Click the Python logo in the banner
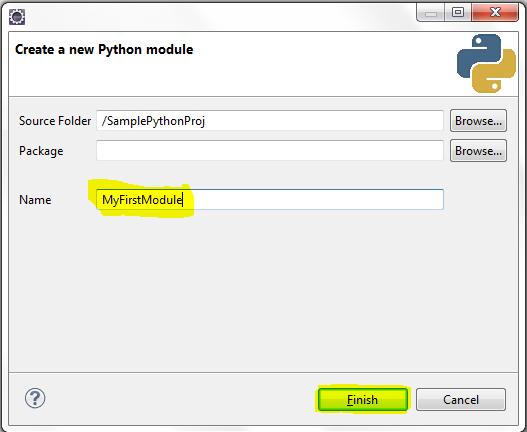The height and width of the screenshot is (432, 527). 486,63
